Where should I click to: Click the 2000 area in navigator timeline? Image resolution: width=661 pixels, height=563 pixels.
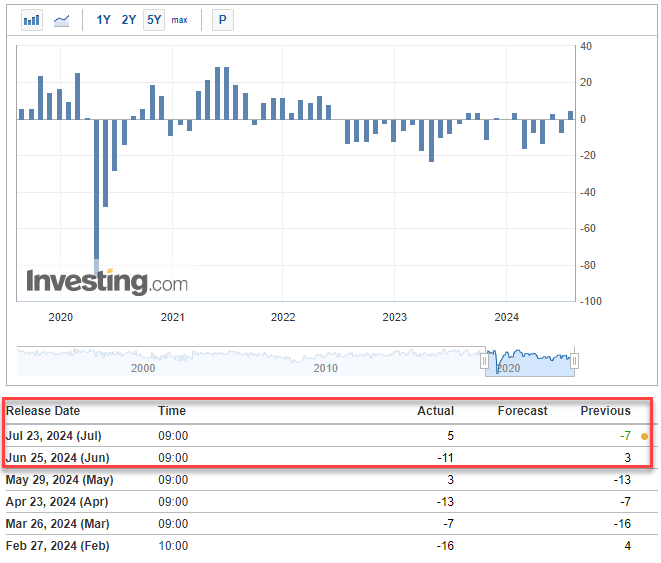(x=143, y=367)
